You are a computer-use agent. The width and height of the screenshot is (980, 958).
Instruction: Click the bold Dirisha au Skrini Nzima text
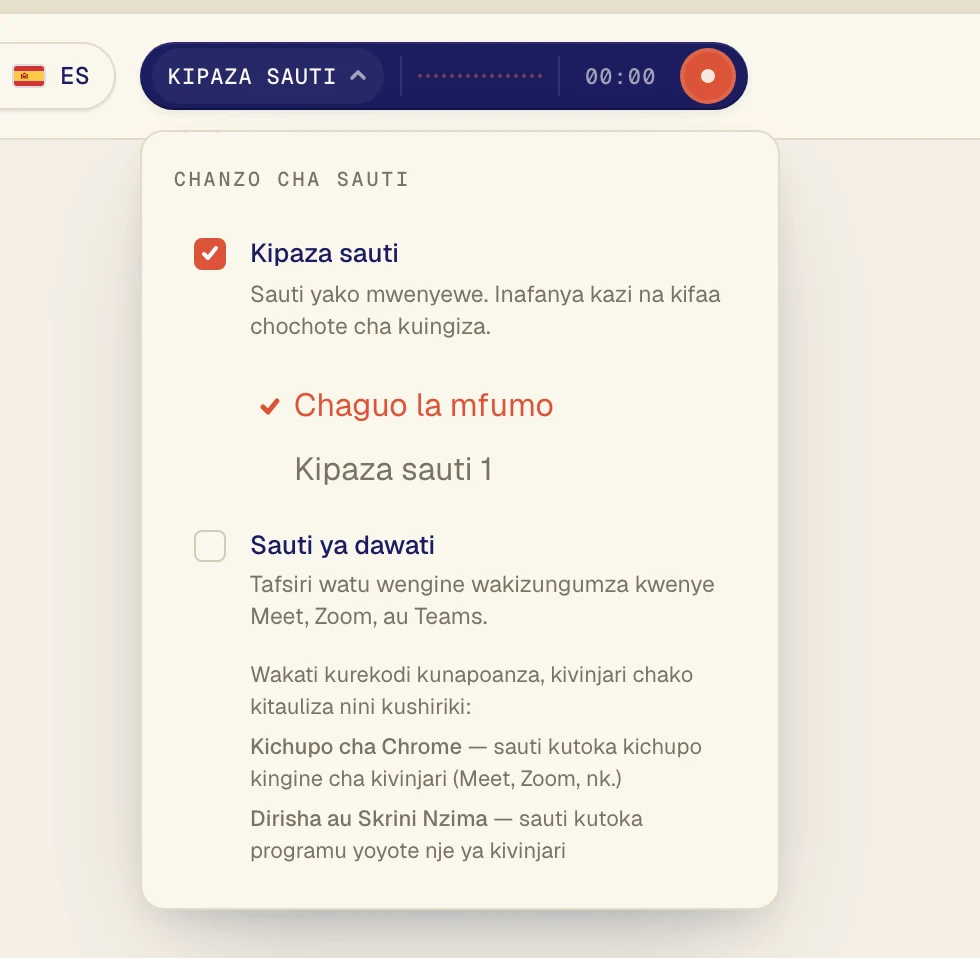(369, 818)
